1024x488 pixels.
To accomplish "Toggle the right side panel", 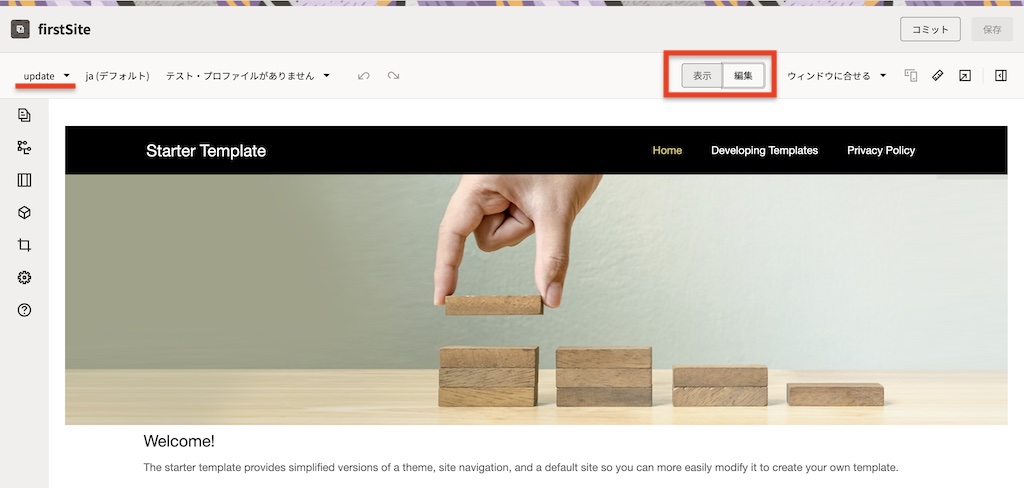I will [1000, 76].
